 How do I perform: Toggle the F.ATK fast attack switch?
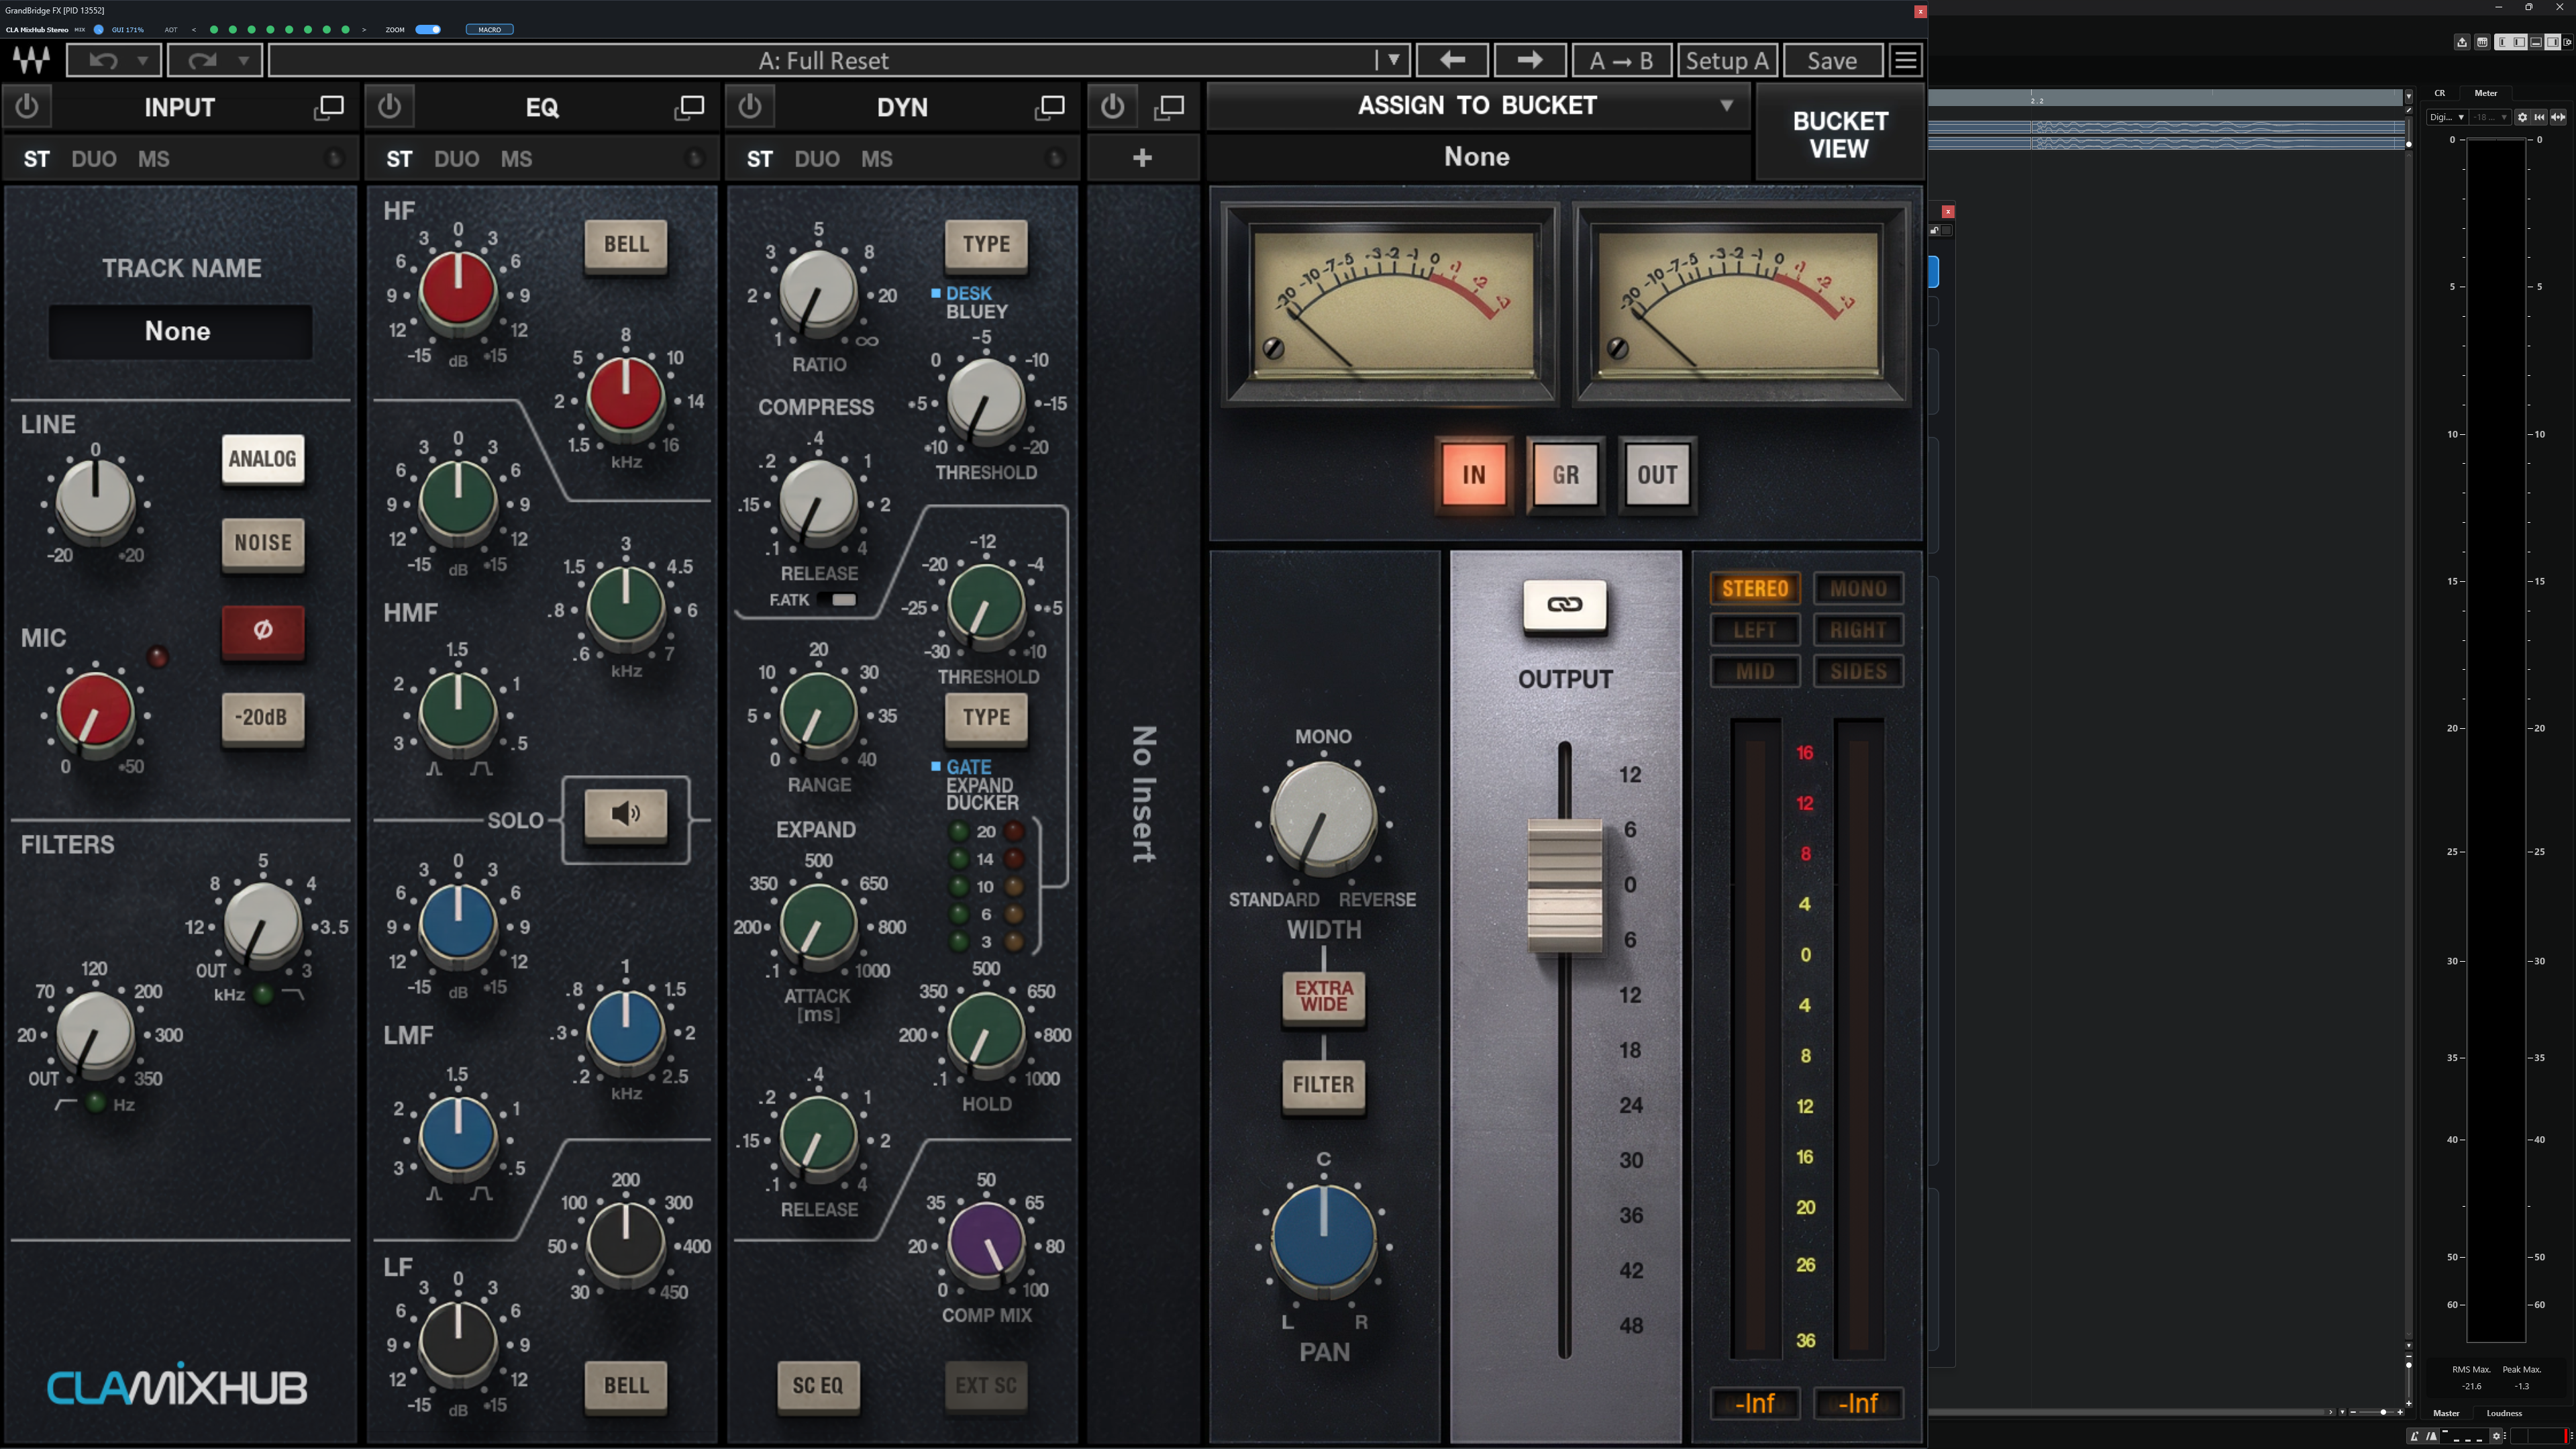coord(837,600)
